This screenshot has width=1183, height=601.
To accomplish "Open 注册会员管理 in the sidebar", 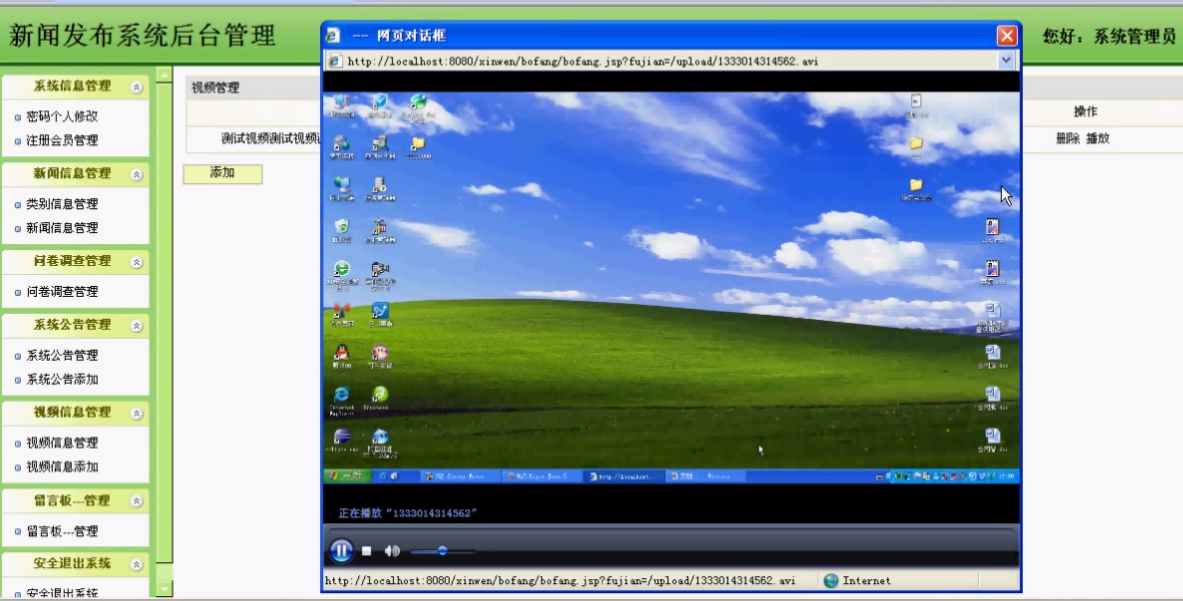I will [62, 140].
